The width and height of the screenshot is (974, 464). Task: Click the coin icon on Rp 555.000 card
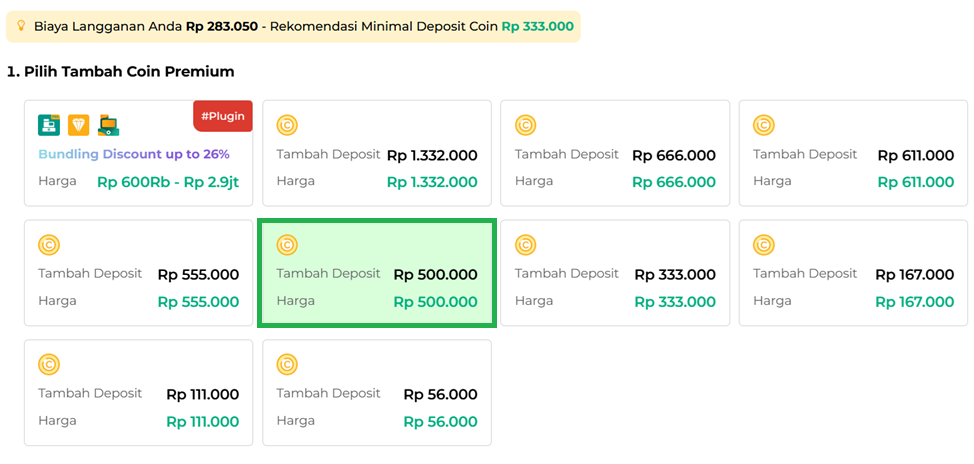coord(49,245)
